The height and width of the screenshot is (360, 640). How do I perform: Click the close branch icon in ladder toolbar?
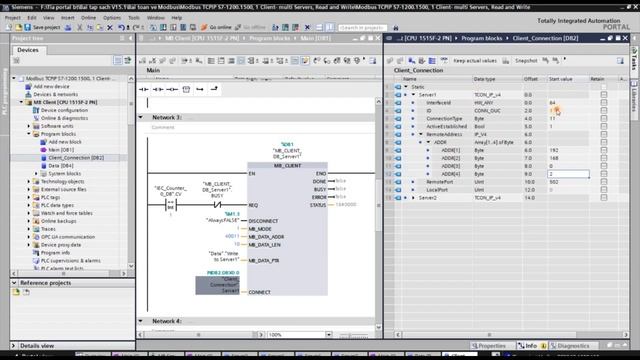[x=214, y=89]
